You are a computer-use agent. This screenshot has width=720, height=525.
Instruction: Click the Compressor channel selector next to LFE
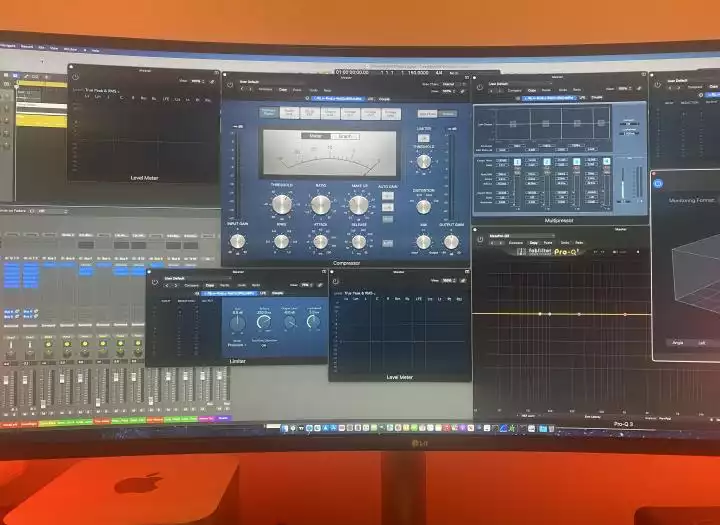click(339, 98)
